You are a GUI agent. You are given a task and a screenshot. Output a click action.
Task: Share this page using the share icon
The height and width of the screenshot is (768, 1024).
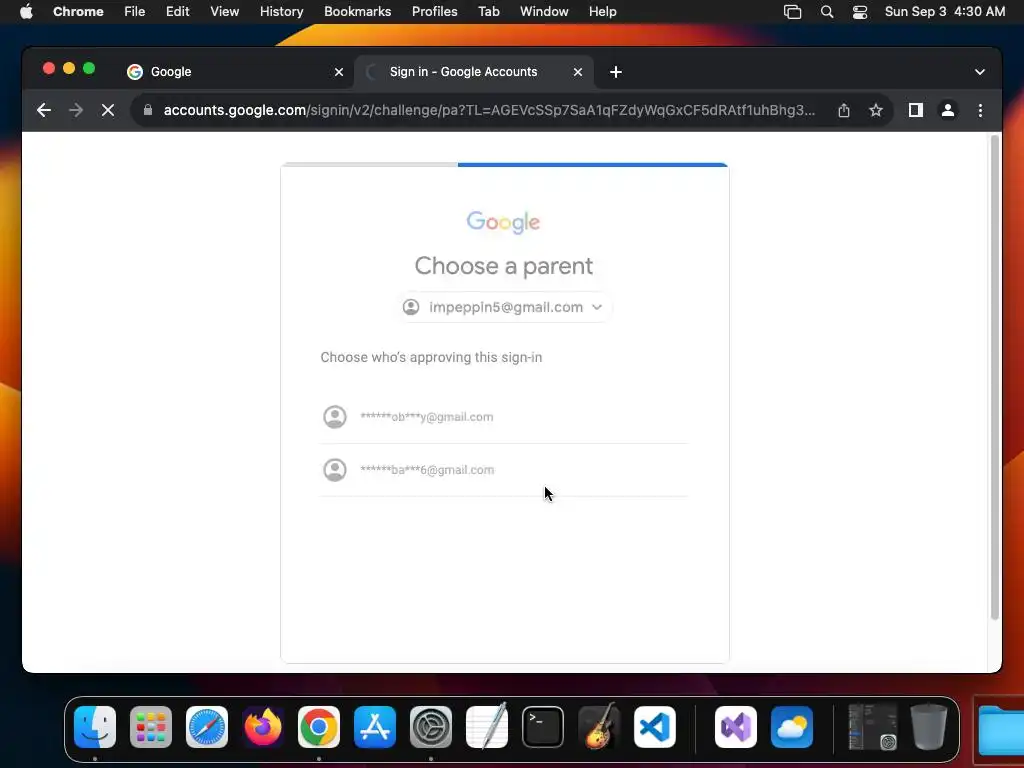click(844, 110)
